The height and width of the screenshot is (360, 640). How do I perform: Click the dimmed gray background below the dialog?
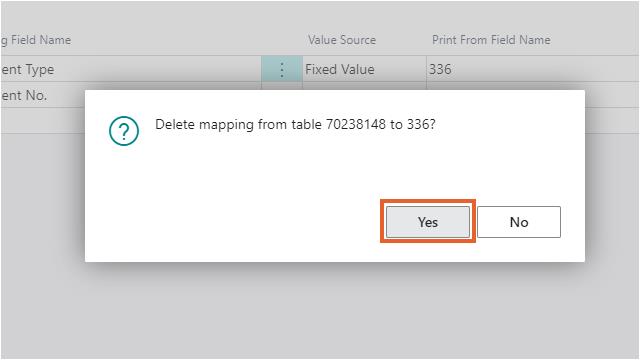(x=320, y=310)
